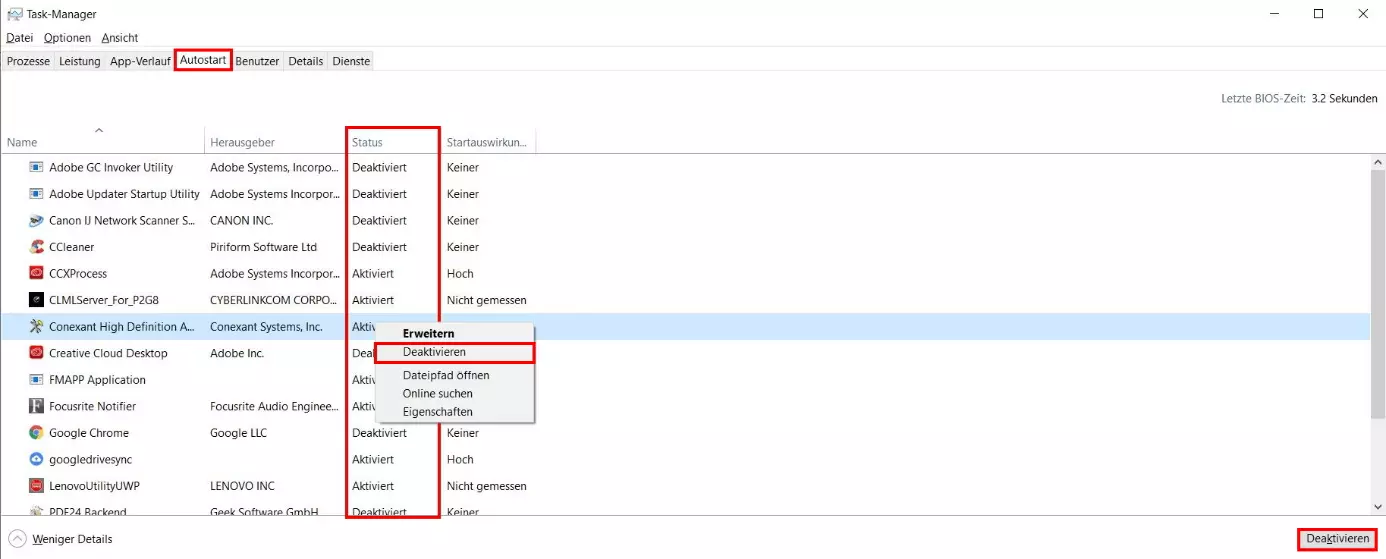Click the googledrivesync icon
Viewport: 1386px width, 559px height.
[x=36, y=459]
